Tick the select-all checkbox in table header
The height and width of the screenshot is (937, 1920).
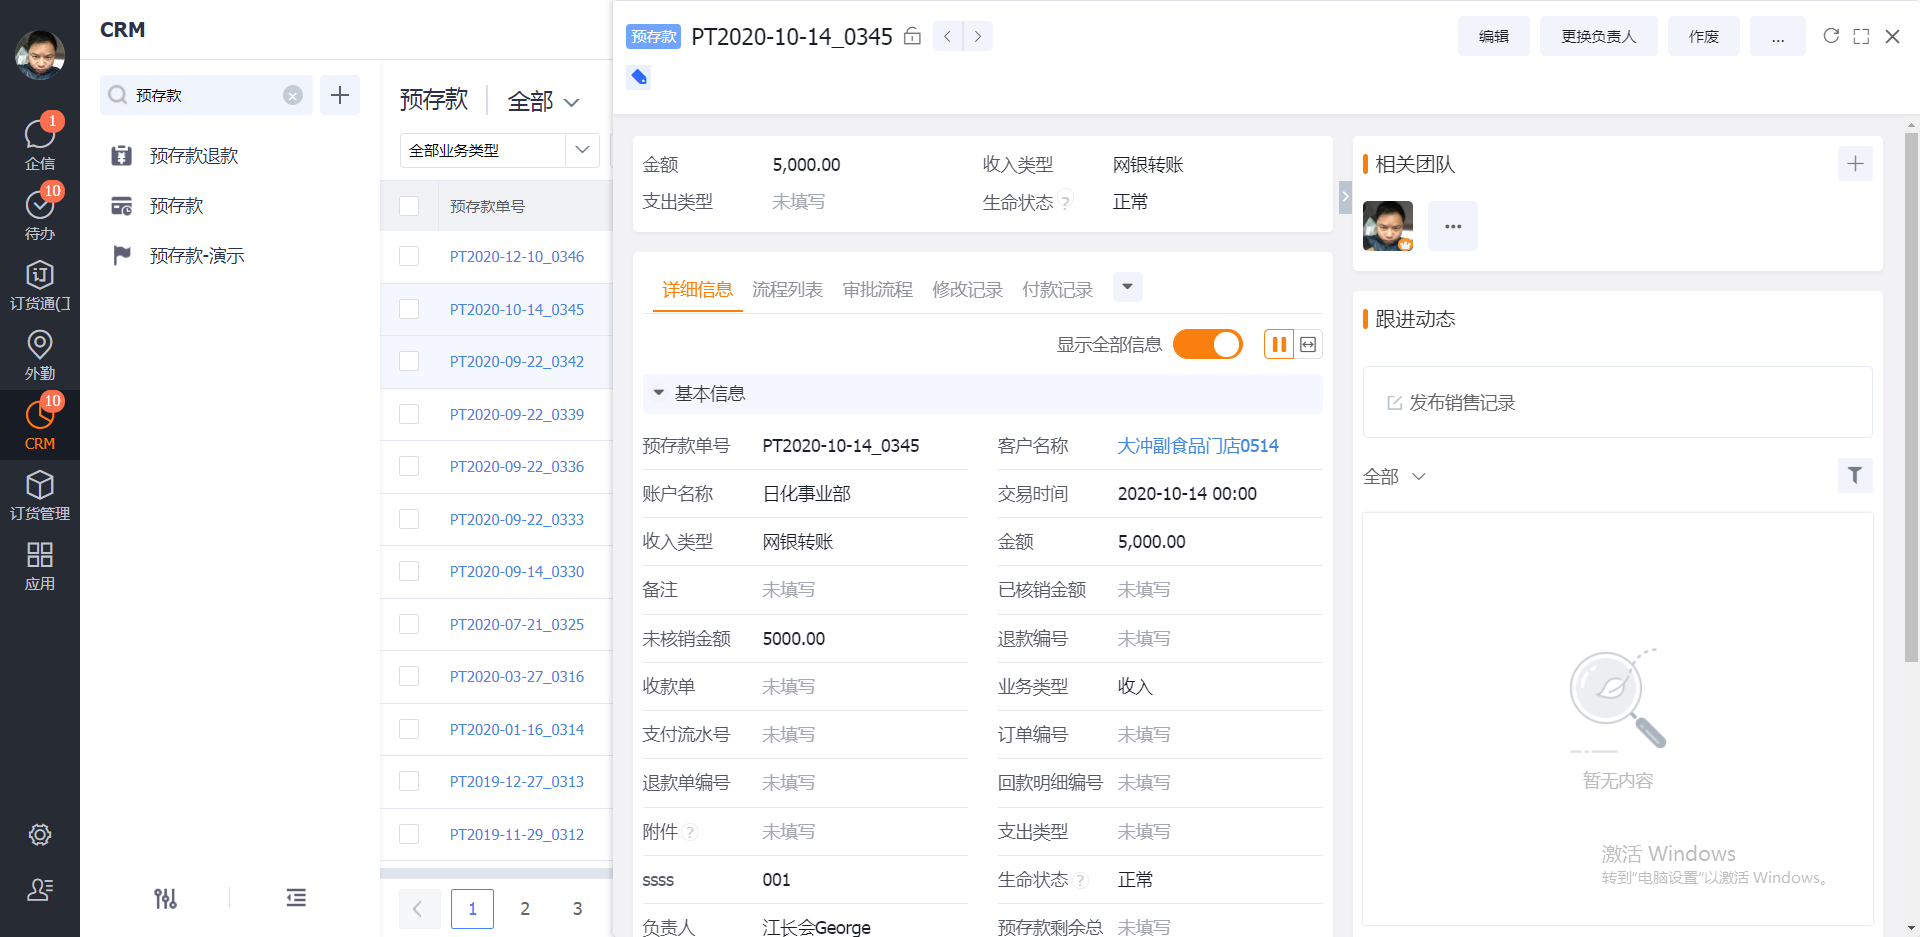409,206
